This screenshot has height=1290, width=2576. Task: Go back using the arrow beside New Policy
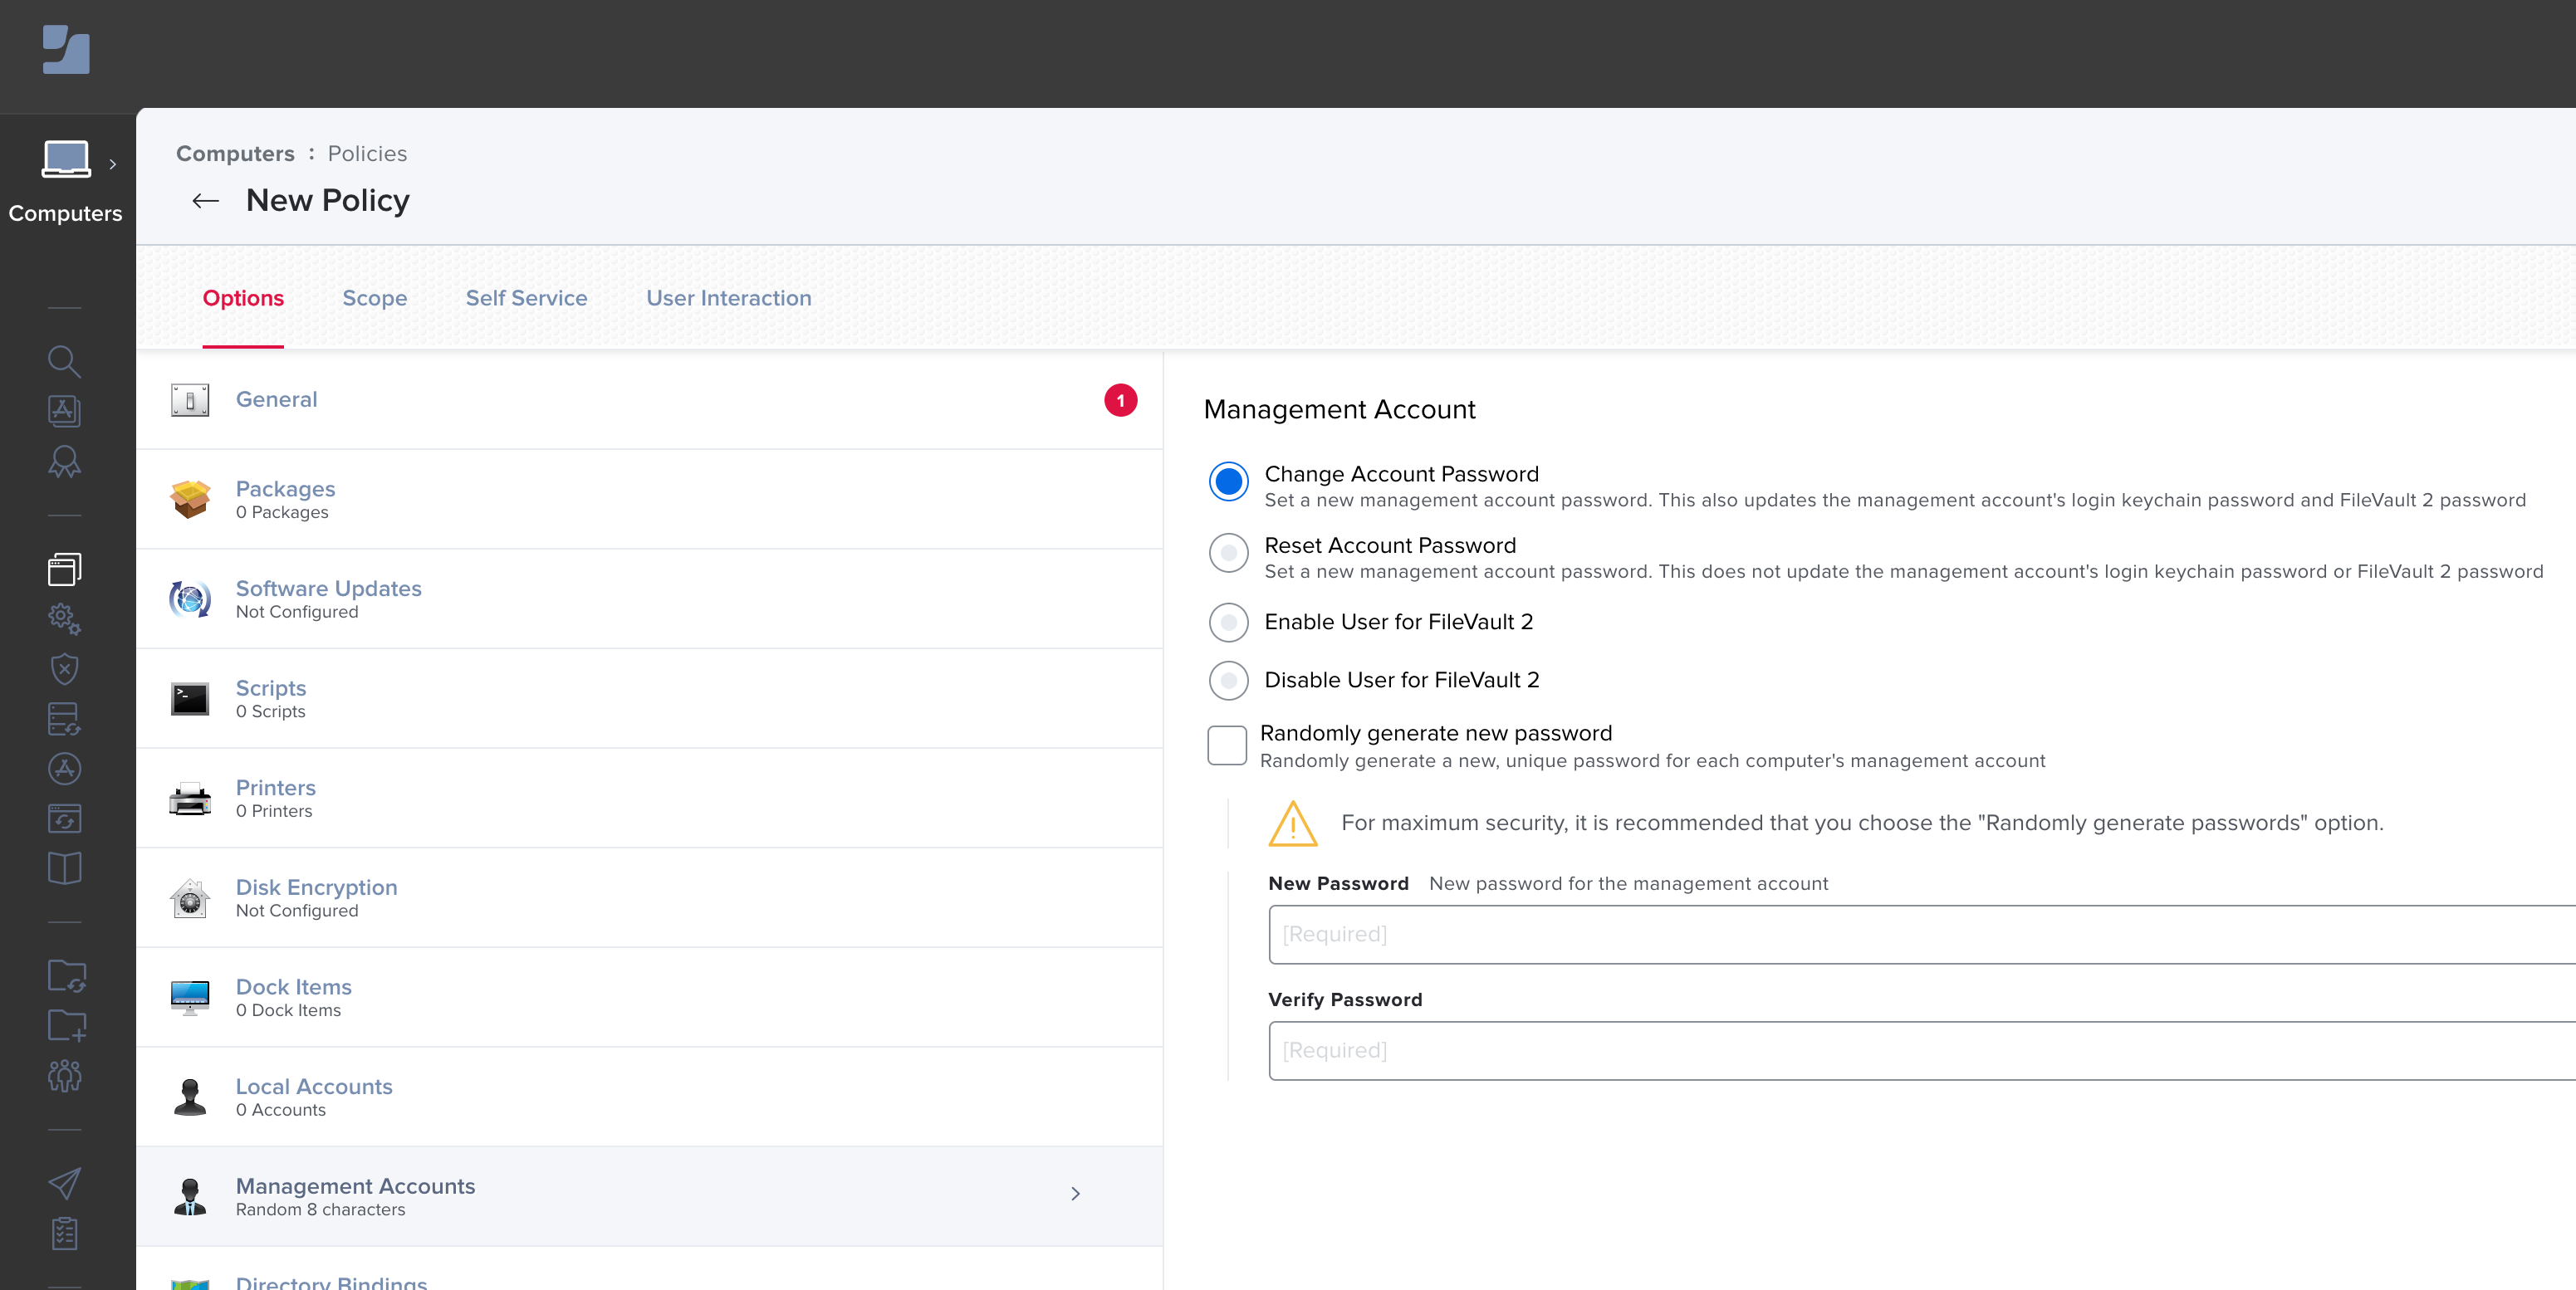pyautogui.click(x=206, y=201)
